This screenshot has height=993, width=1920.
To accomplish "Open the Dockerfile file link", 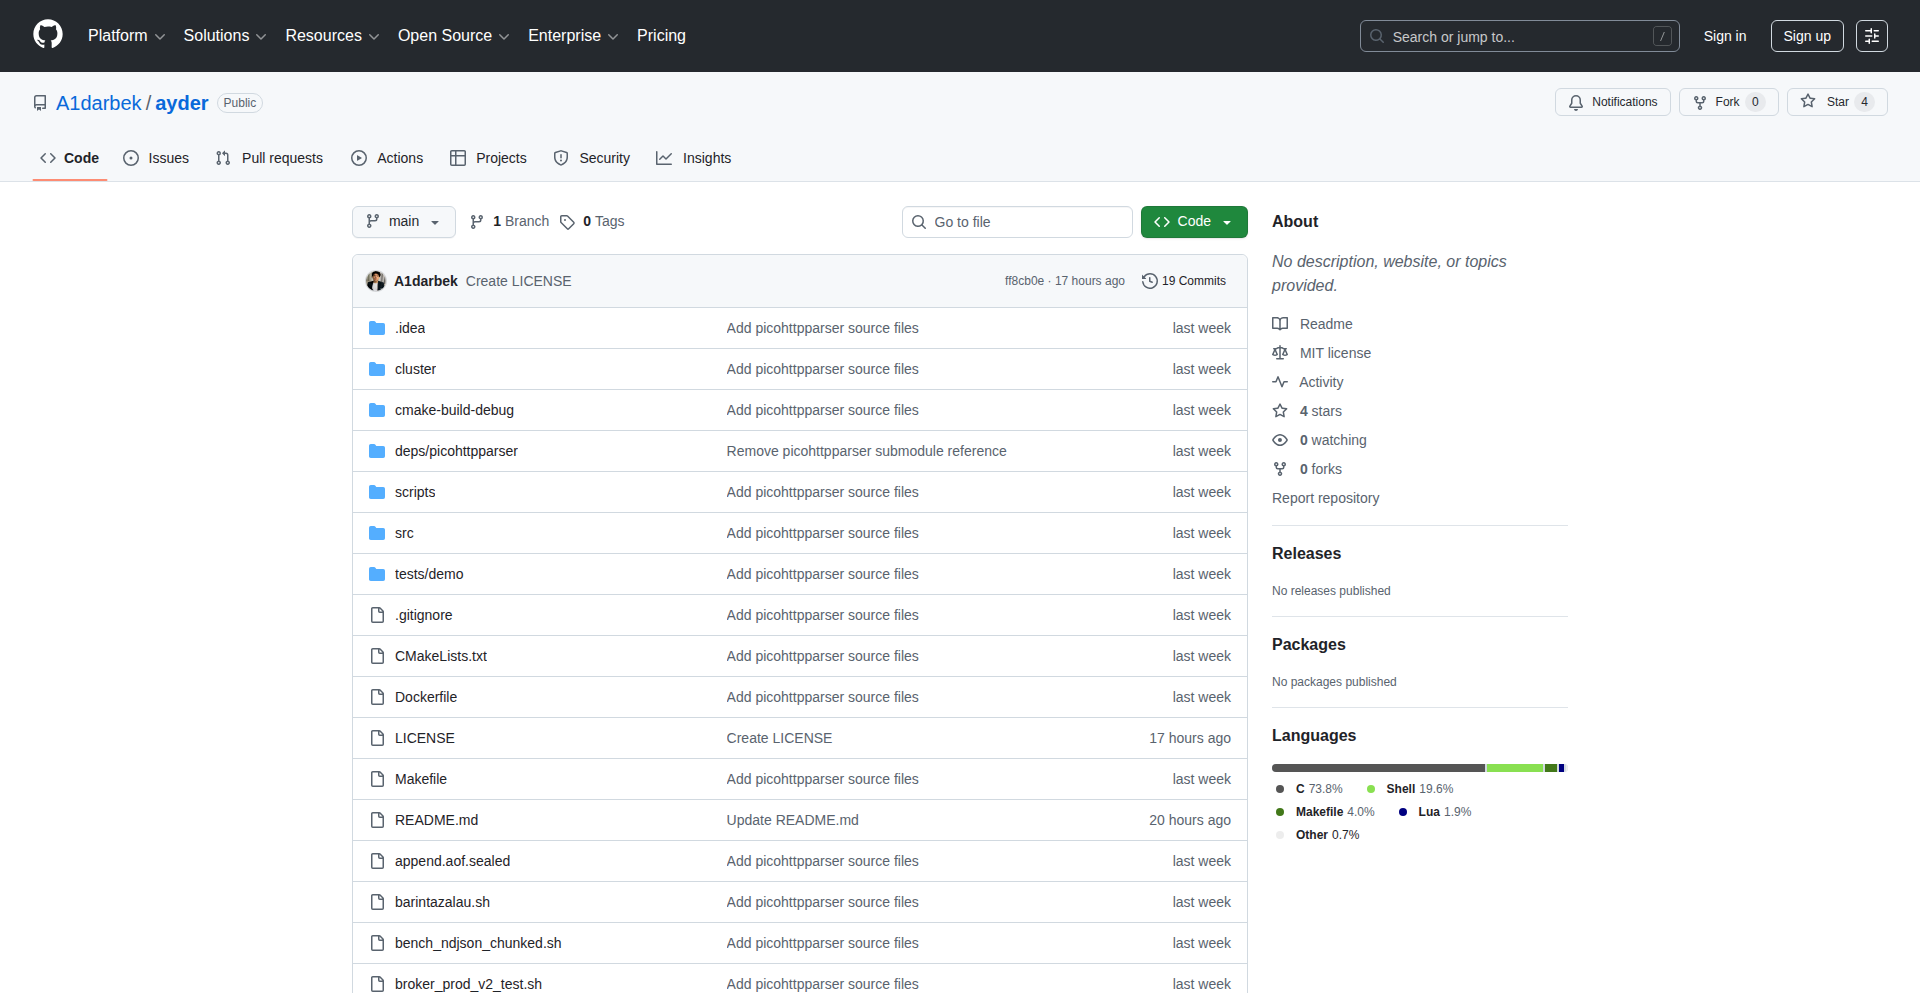I will pos(425,696).
